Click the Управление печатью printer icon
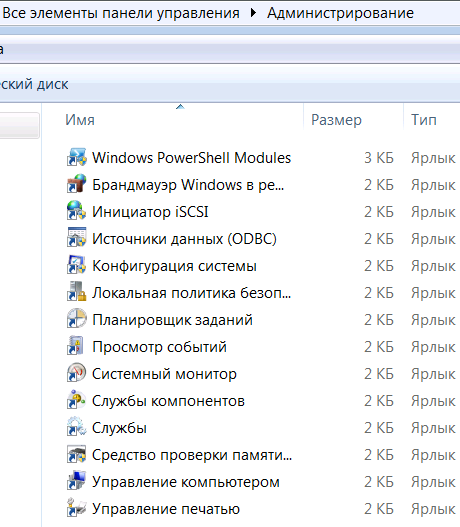Screen dimensions: 460x527 77,508
